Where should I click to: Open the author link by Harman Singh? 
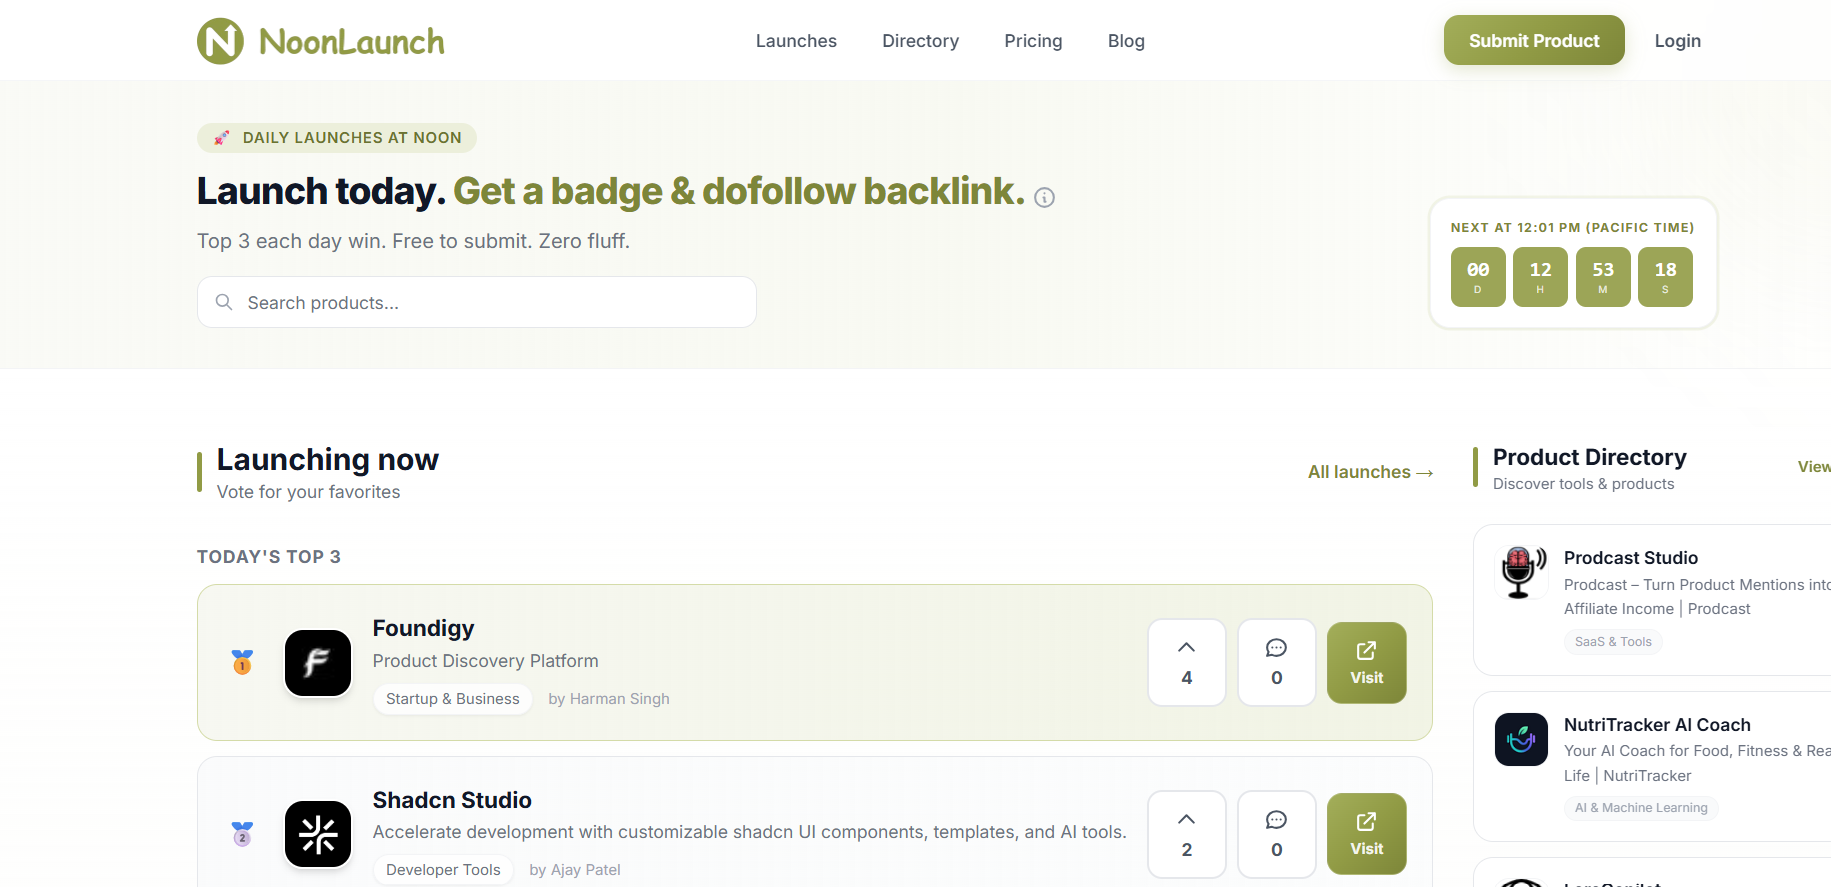coord(609,699)
